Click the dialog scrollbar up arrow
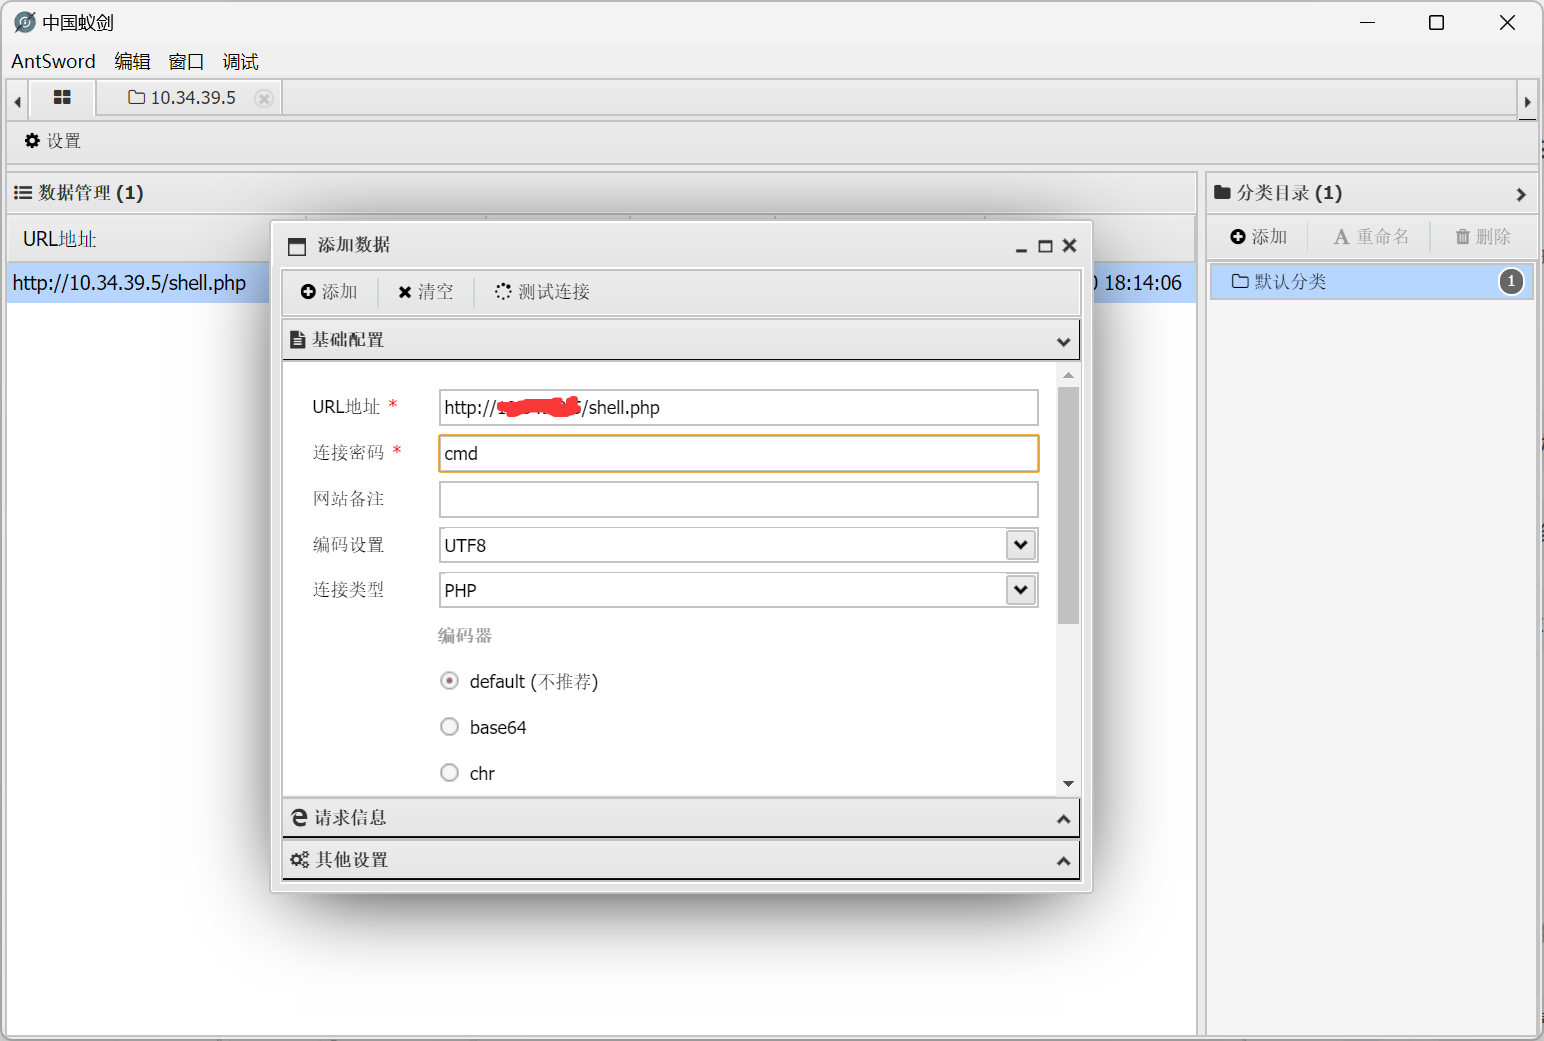Image resolution: width=1544 pixels, height=1041 pixels. pos(1068,375)
